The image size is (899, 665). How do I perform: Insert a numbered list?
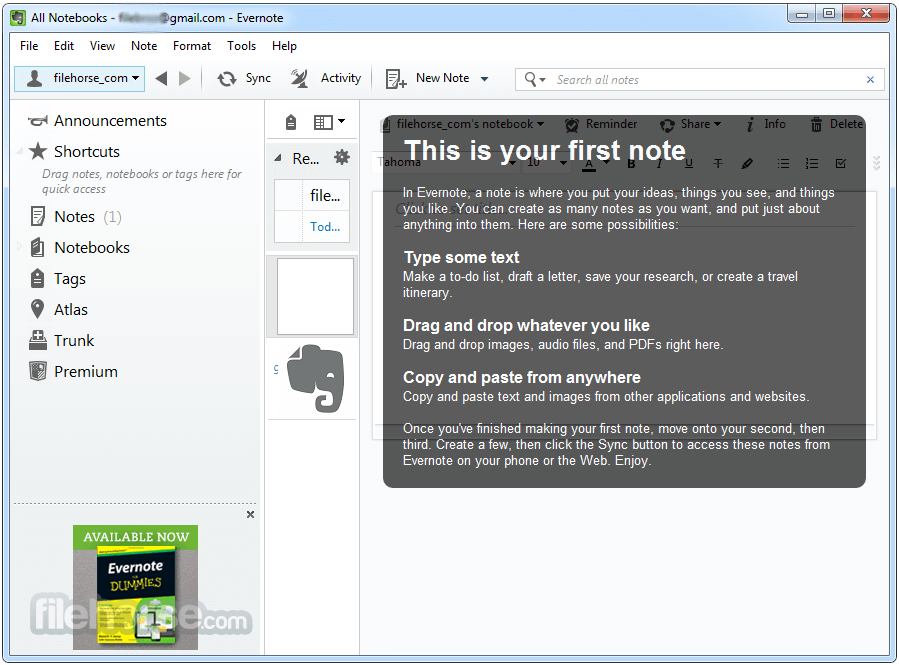[812, 164]
